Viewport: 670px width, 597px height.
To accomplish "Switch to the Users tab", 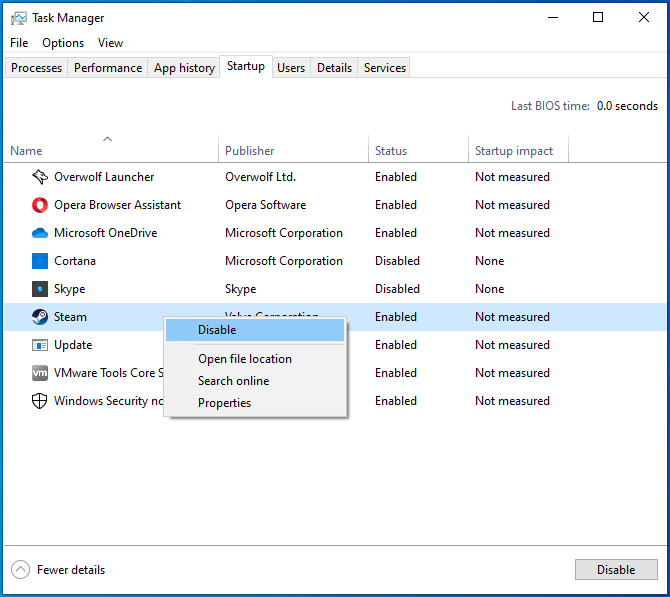I will click(291, 68).
